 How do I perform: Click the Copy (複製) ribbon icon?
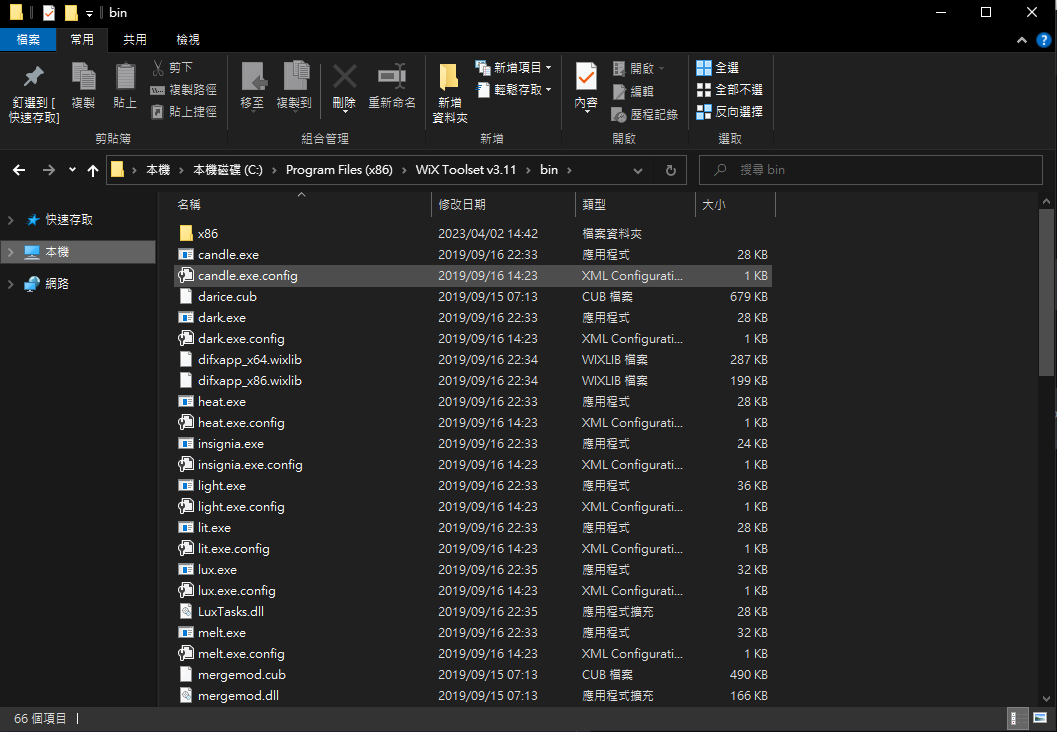coord(84,86)
